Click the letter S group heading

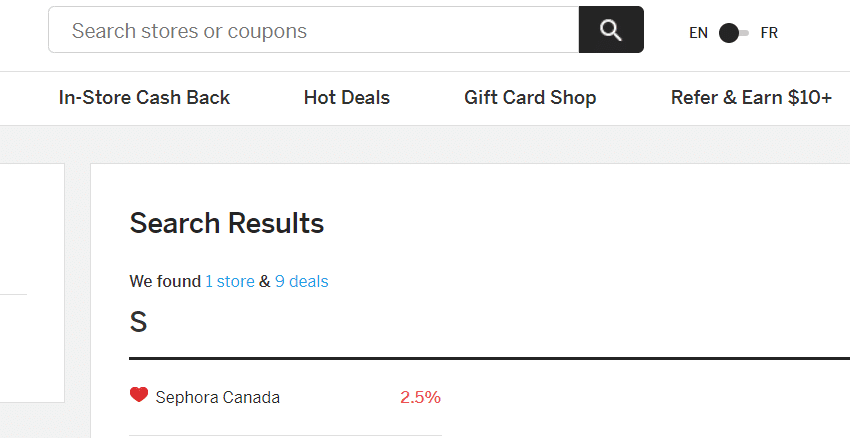coord(138,322)
